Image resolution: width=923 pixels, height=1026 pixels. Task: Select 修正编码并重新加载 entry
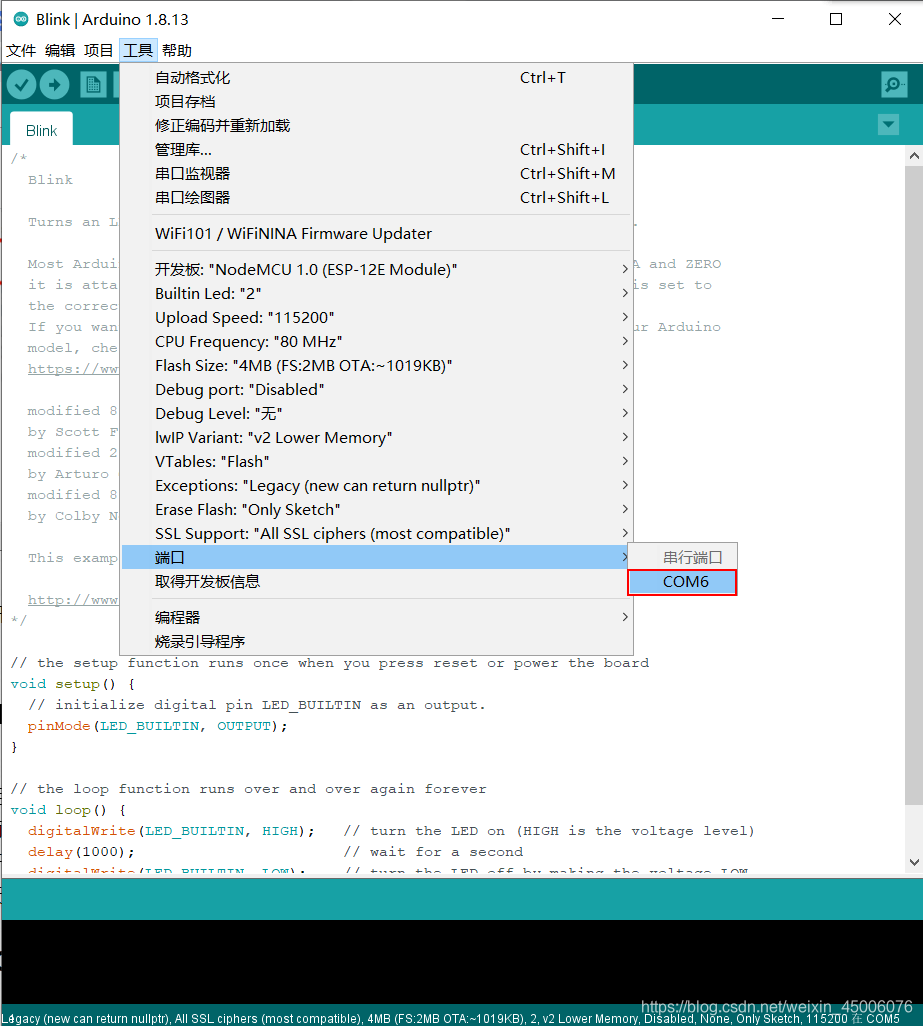click(x=376, y=126)
